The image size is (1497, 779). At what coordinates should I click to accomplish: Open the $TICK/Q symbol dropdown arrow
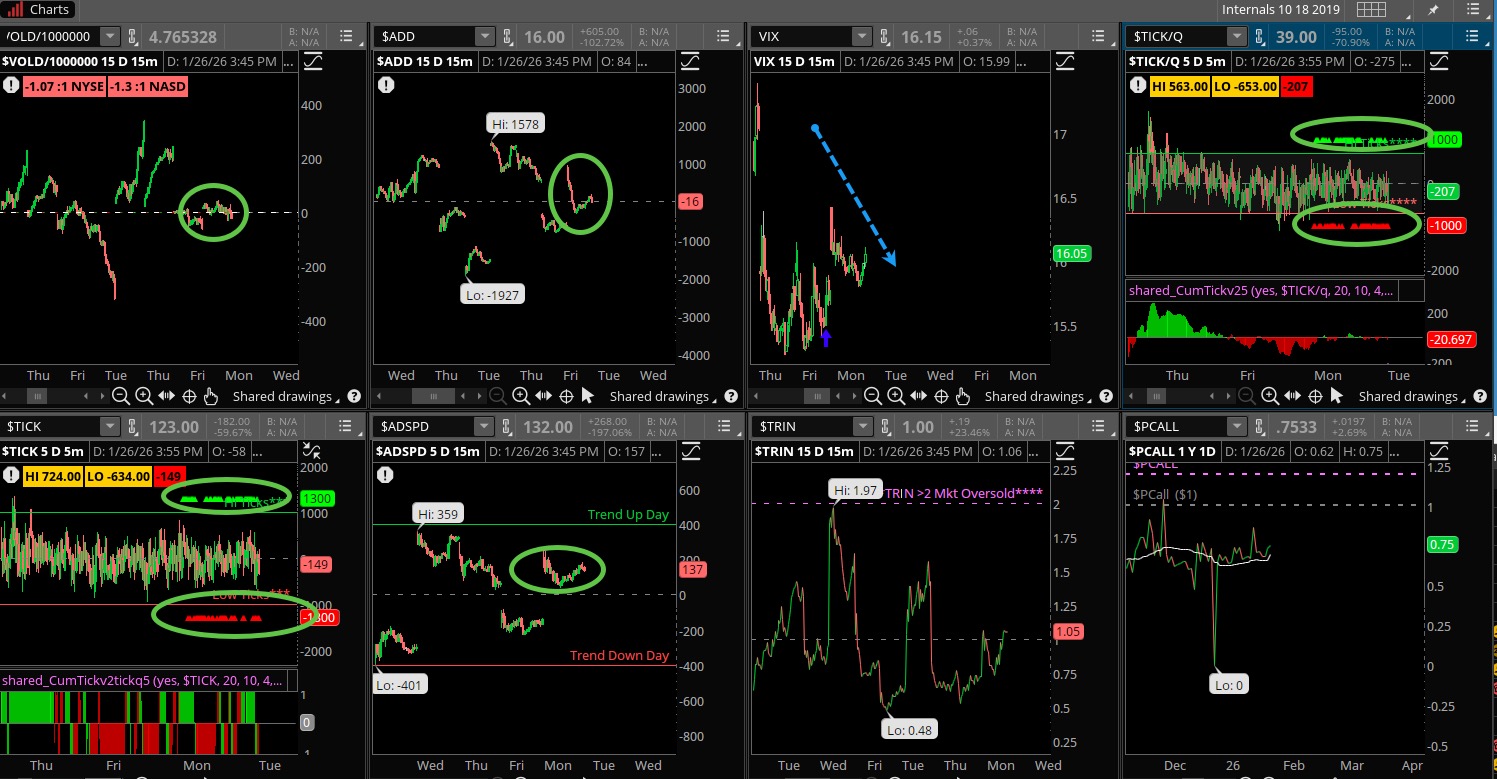click(x=1238, y=36)
